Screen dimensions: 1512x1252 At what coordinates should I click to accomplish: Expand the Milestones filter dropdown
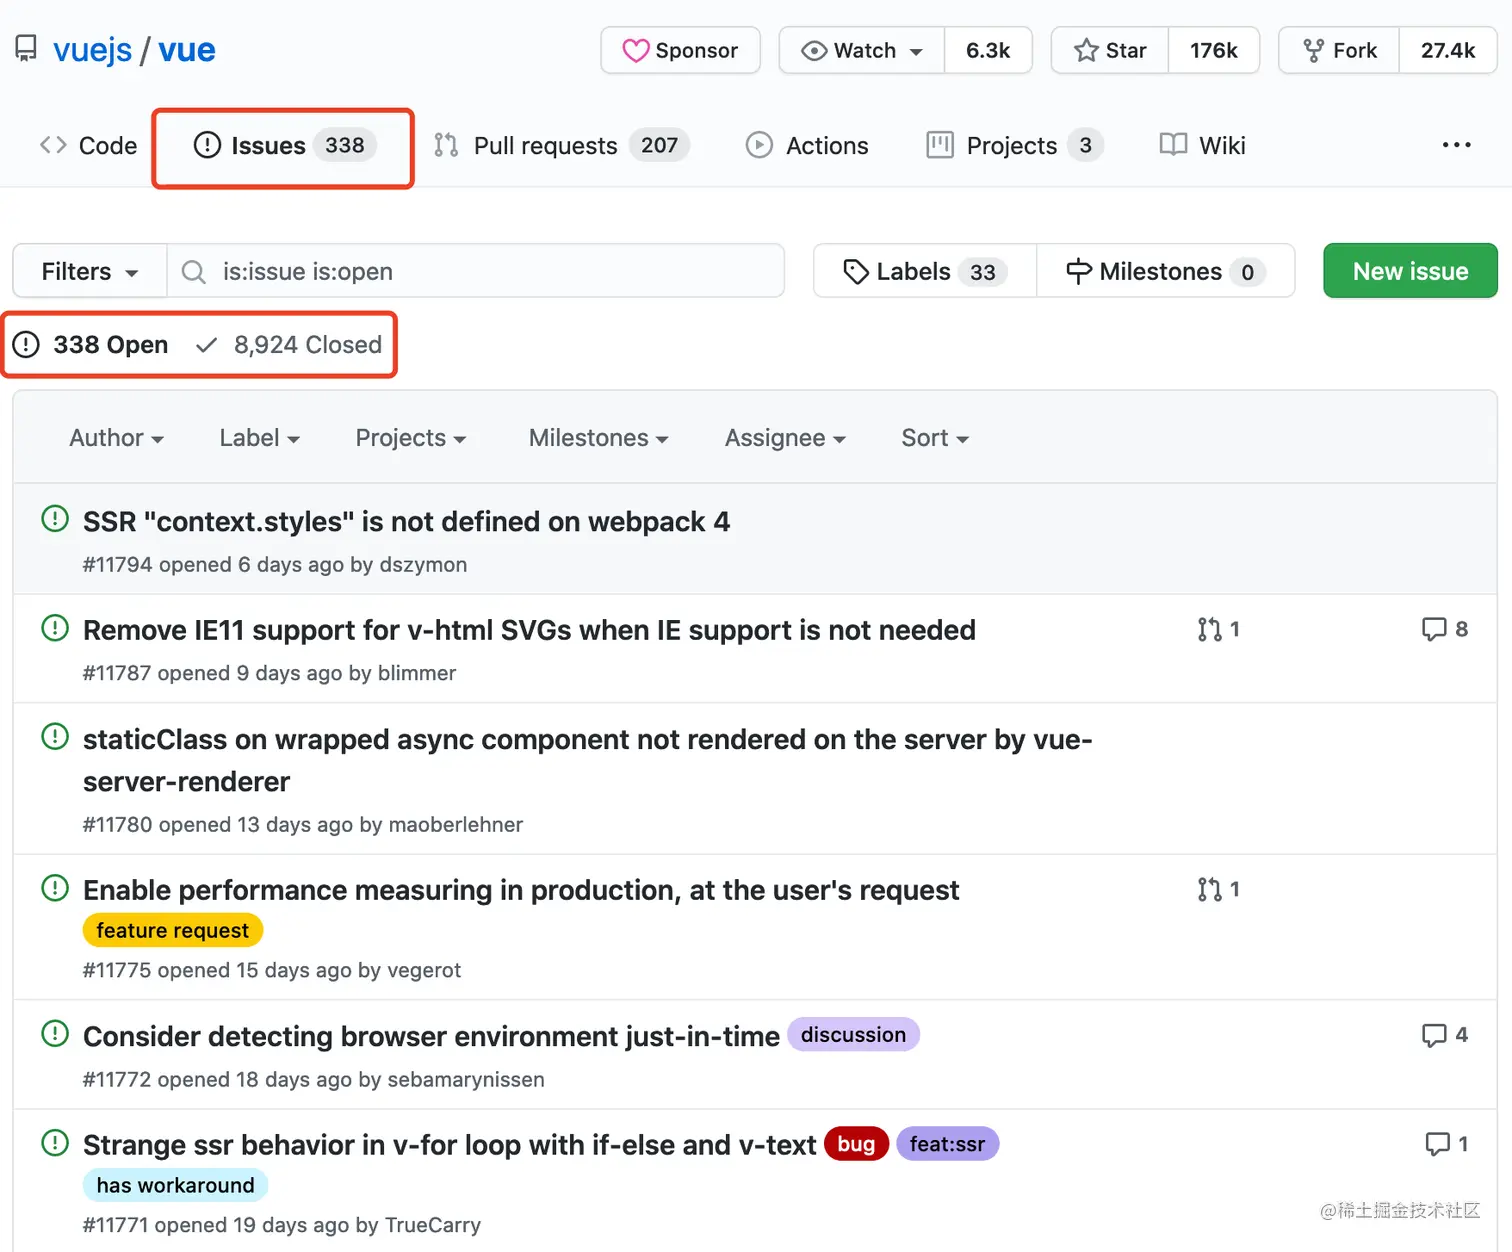pos(598,438)
